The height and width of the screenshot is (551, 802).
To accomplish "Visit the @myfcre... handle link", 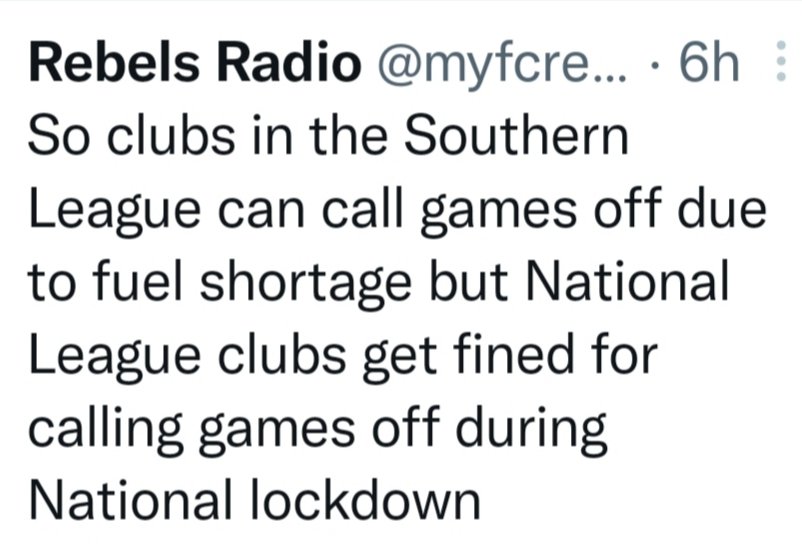I will [502, 65].
